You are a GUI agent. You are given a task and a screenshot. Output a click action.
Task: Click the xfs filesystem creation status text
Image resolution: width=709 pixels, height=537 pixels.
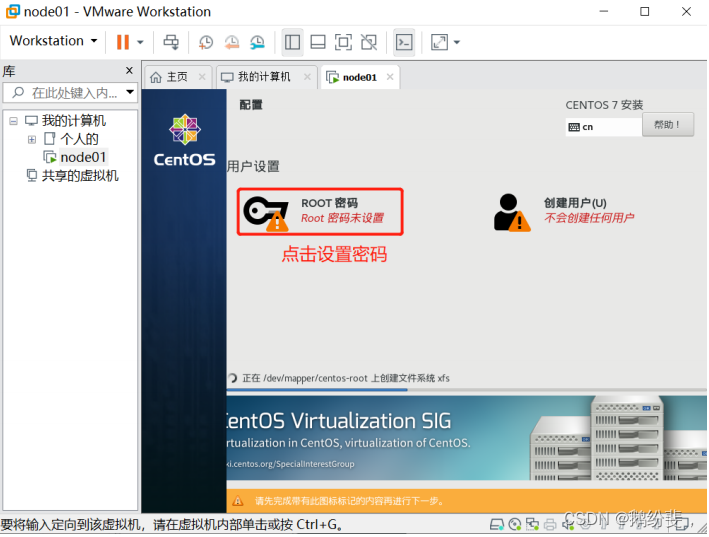tap(346, 378)
